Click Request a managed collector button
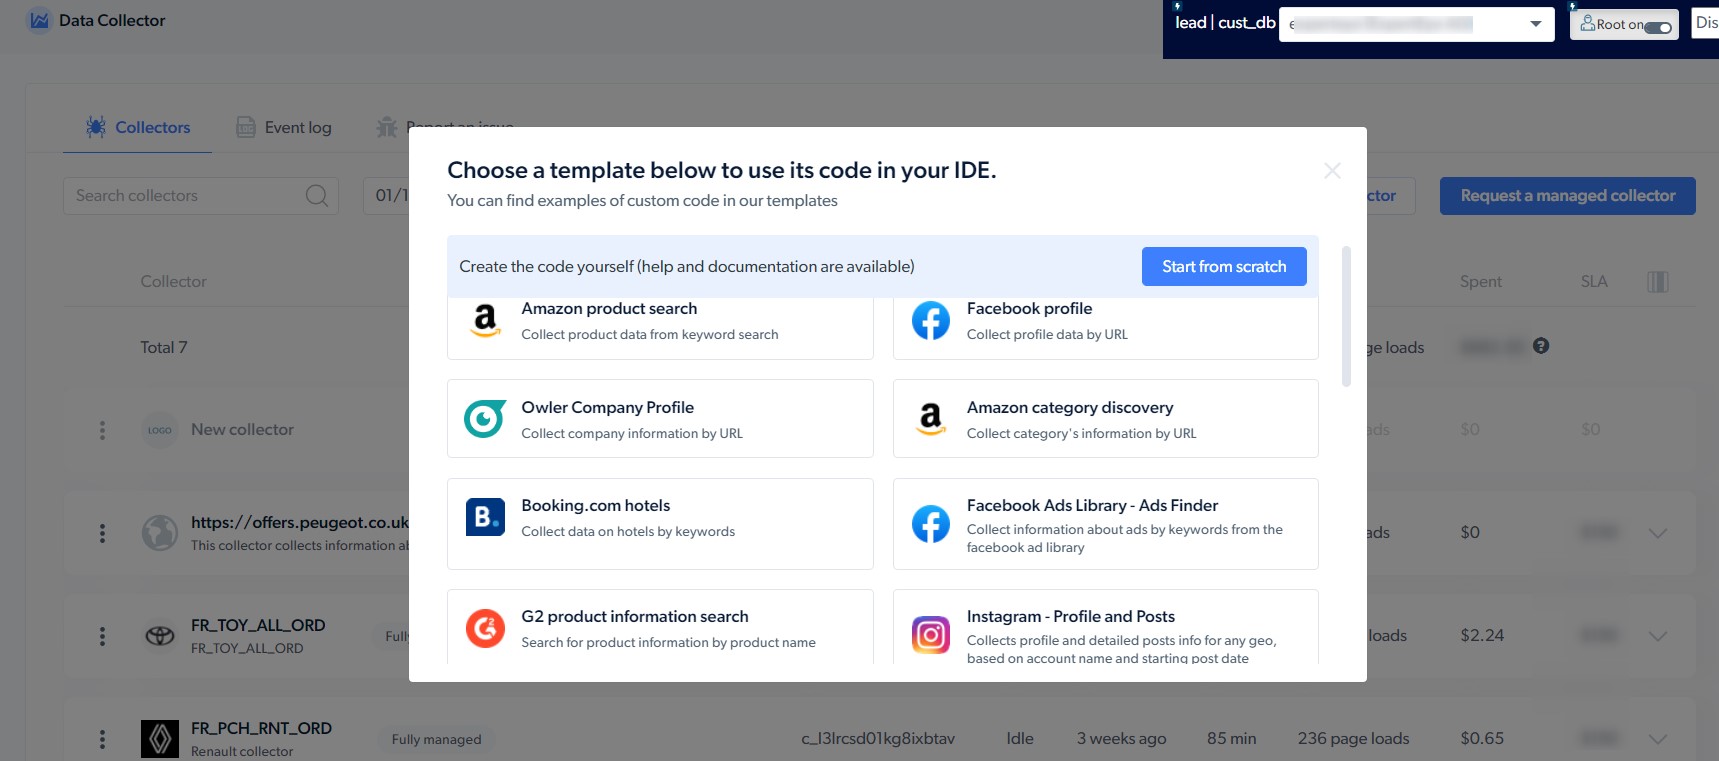The image size is (1719, 761). click(x=1568, y=196)
